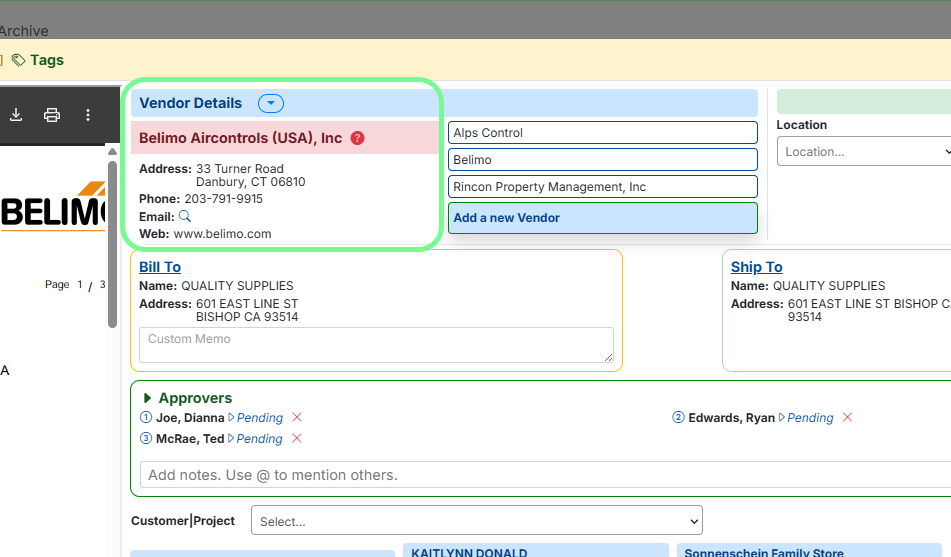Click the step 1 circle for Joe, Dianna
This screenshot has height=557, width=951.
pos(146,417)
